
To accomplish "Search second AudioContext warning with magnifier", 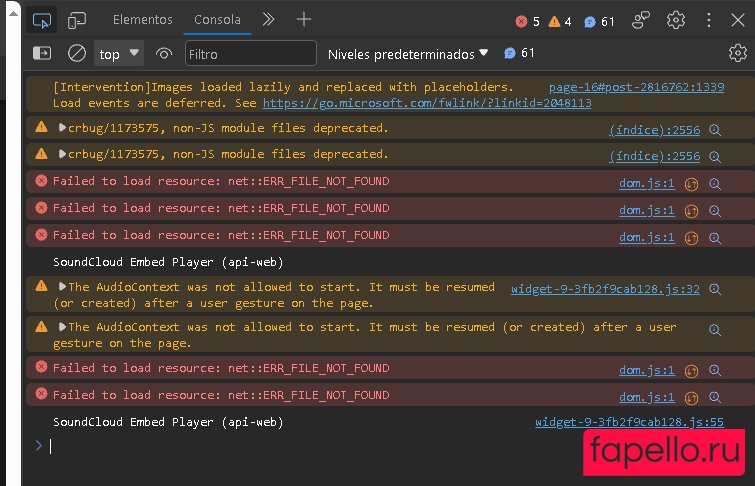I will tap(715, 330).
